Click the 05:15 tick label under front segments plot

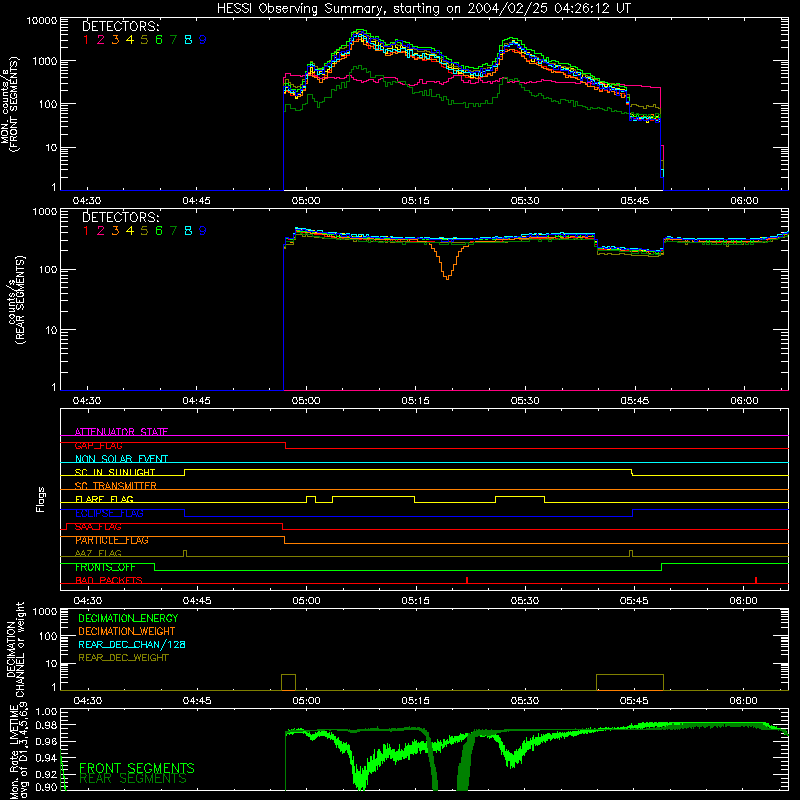tap(415, 201)
